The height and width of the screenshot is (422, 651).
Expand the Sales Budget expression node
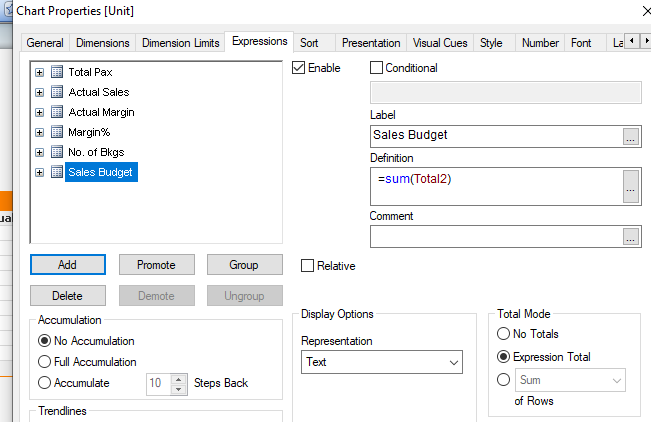pos(39,172)
